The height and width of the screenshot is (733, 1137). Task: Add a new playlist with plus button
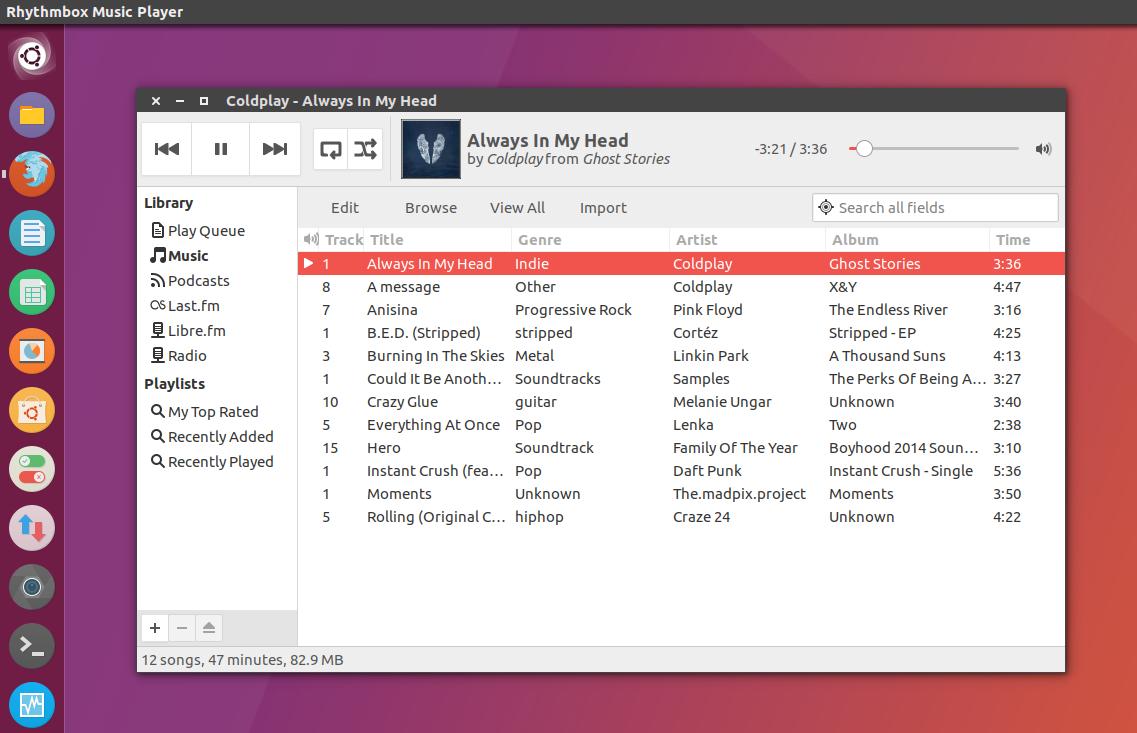pyautogui.click(x=155, y=628)
